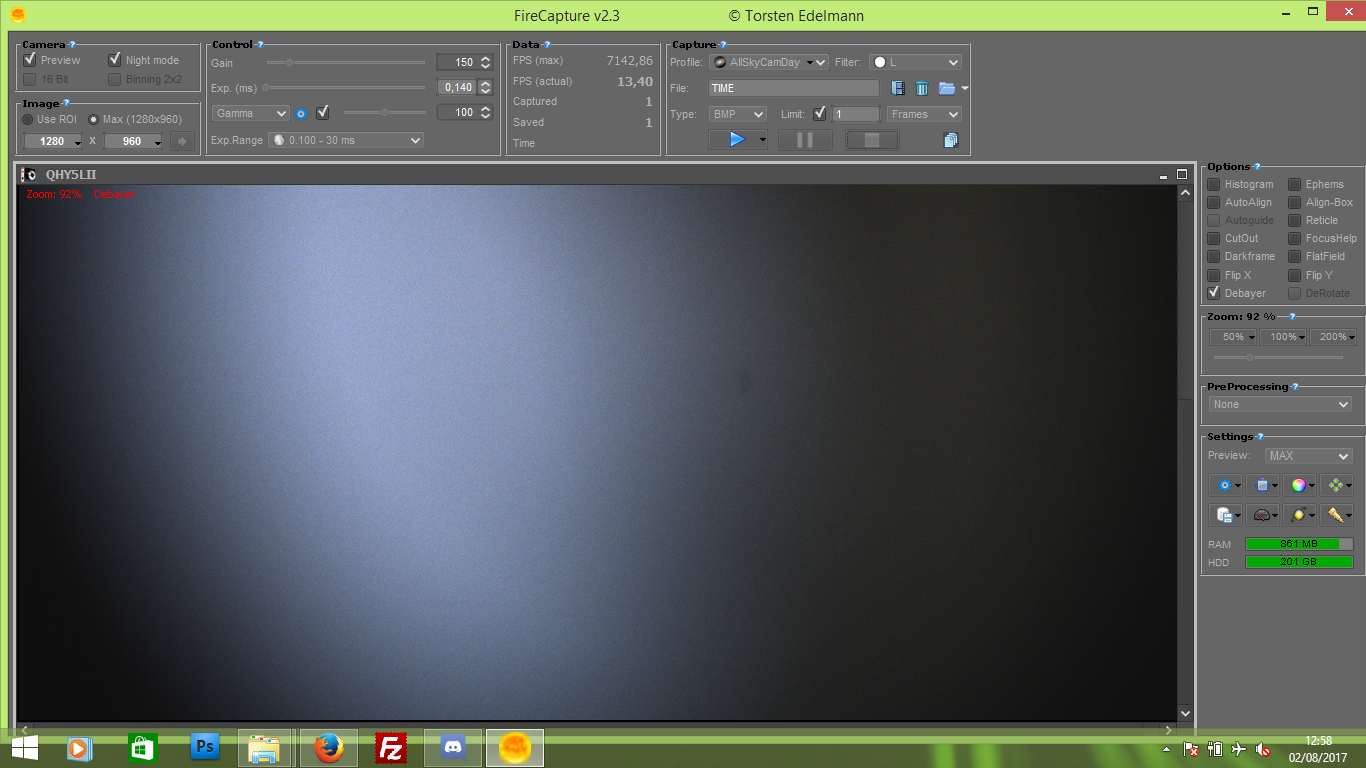Open the file Type dropdown showing BMP
This screenshot has width=1366, height=768.
click(738, 114)
